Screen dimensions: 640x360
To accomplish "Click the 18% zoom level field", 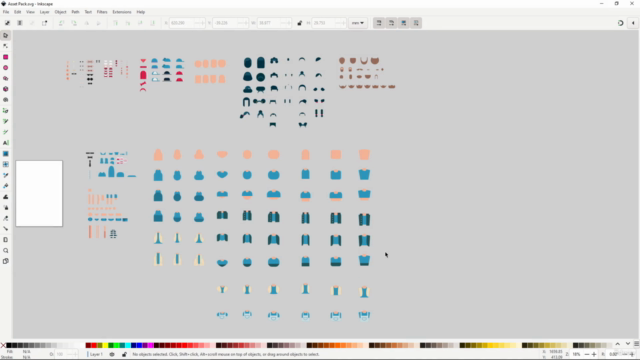I will click(x=577, y=354).
